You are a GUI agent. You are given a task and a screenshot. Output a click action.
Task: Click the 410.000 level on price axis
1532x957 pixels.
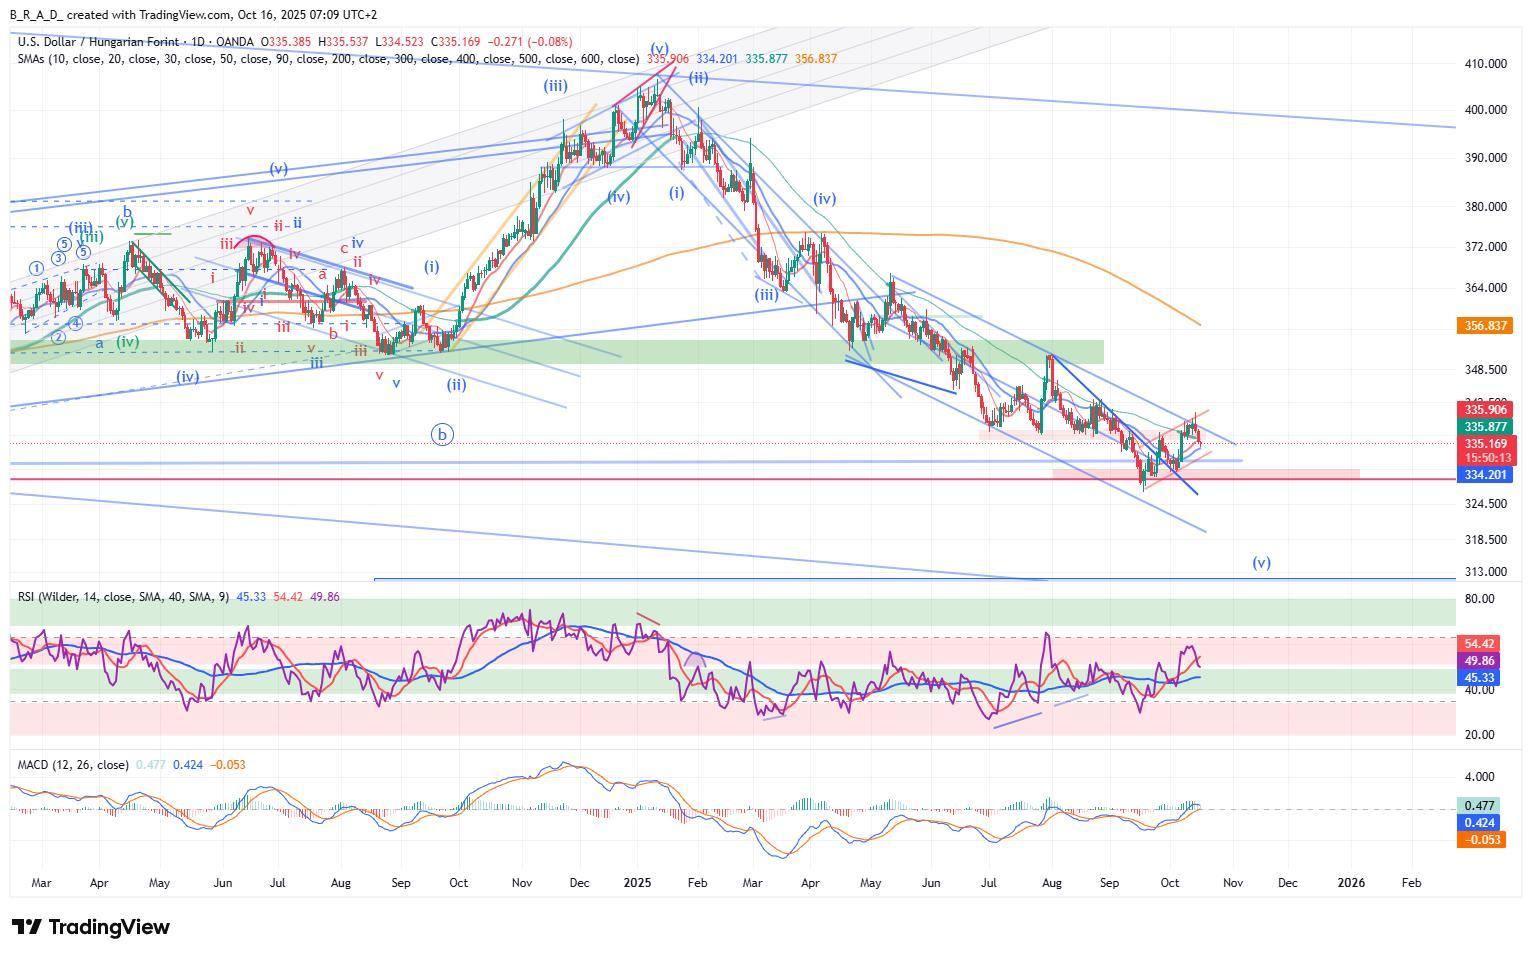[1485, 64]
